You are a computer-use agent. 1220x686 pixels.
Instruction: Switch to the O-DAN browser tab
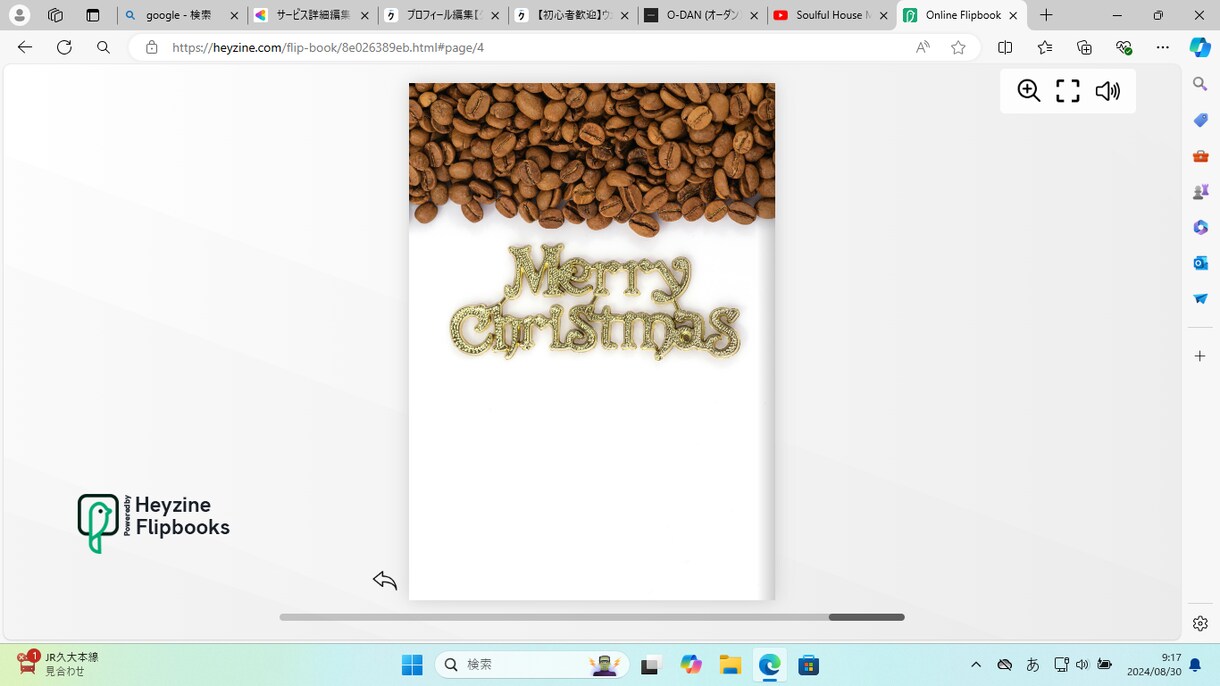pos(701,15)
